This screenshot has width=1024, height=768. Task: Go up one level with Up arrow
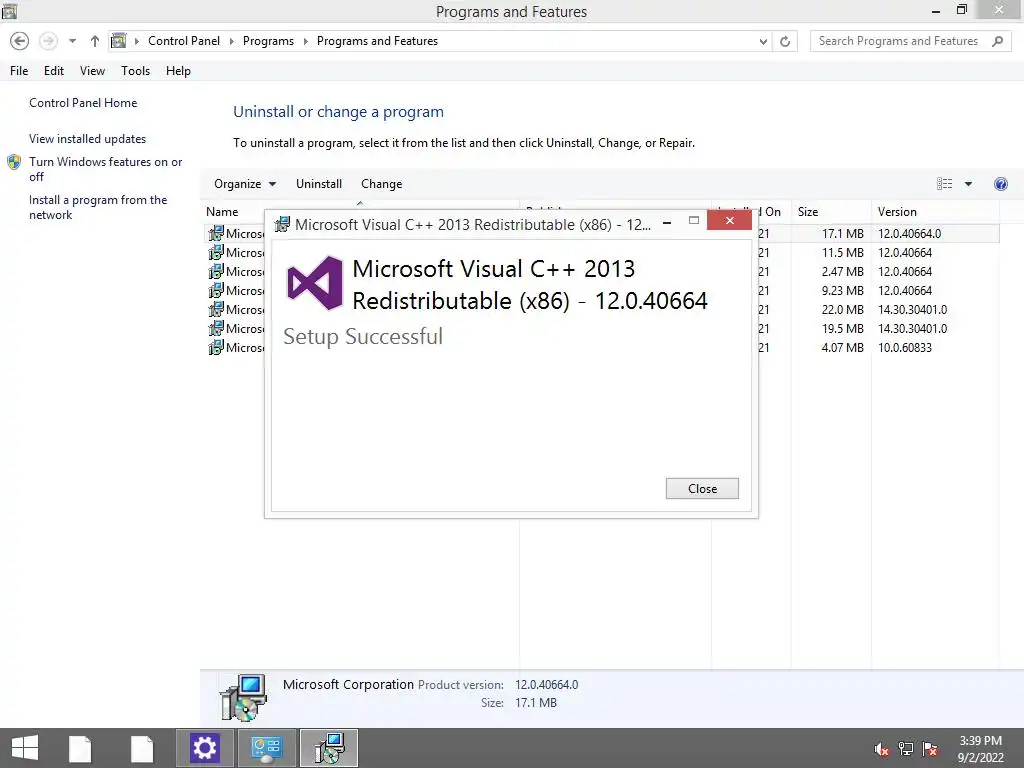pos(95,41)
